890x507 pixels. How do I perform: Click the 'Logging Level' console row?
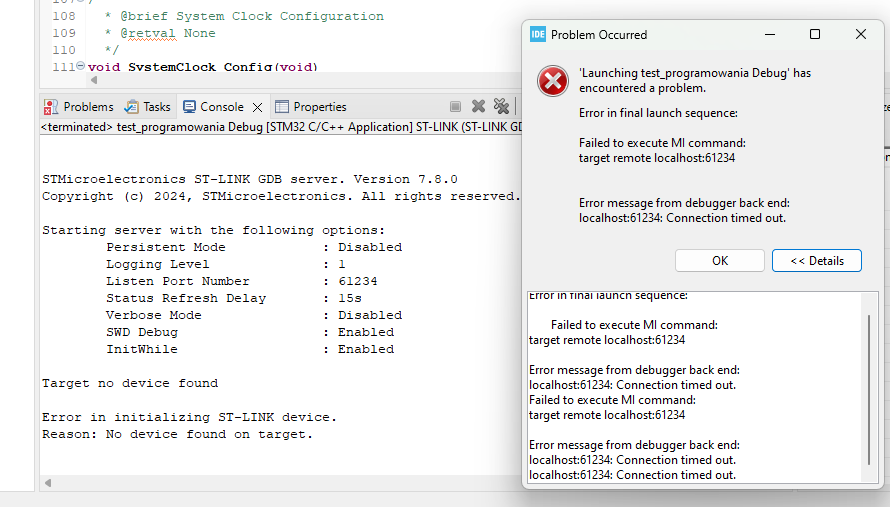tap(225, 264)
